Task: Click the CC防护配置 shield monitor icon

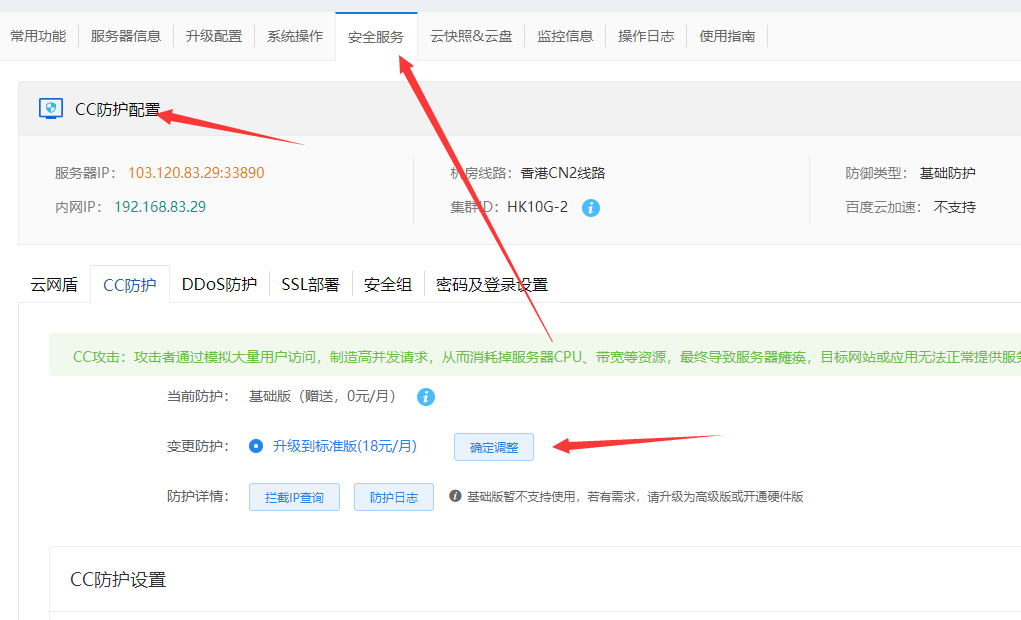Action: click(50, 109)
